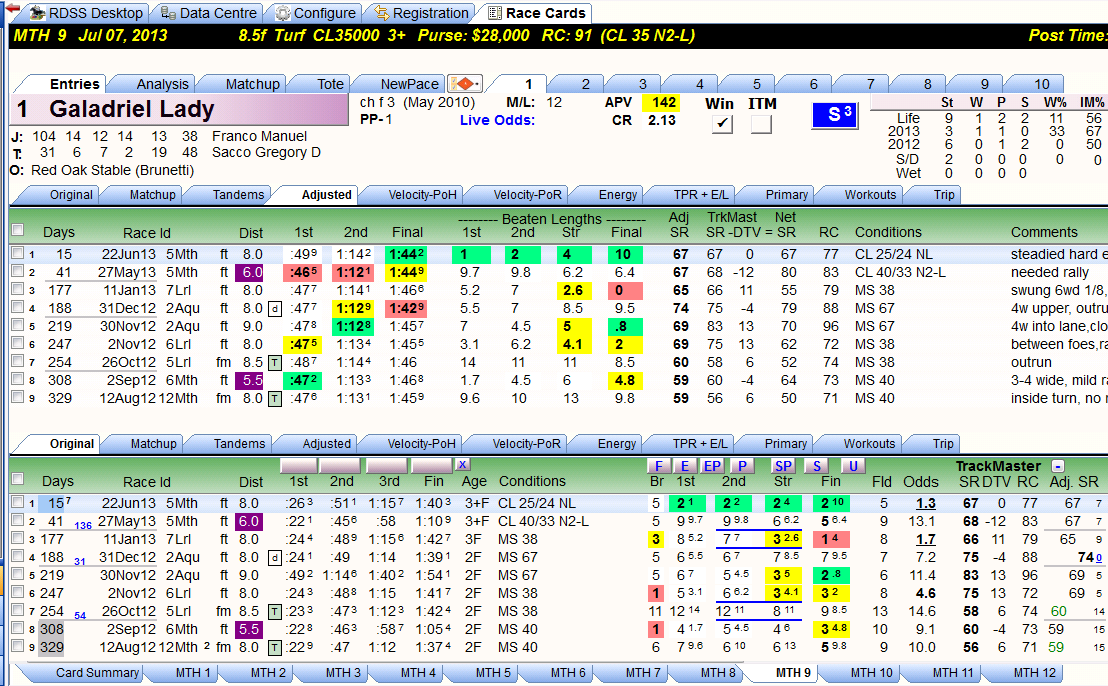Image resolution: width=1108 pixels, height=686 pixels.
Task: Click the 'needed rally' comment
Action: click(x=1049, y=273)
